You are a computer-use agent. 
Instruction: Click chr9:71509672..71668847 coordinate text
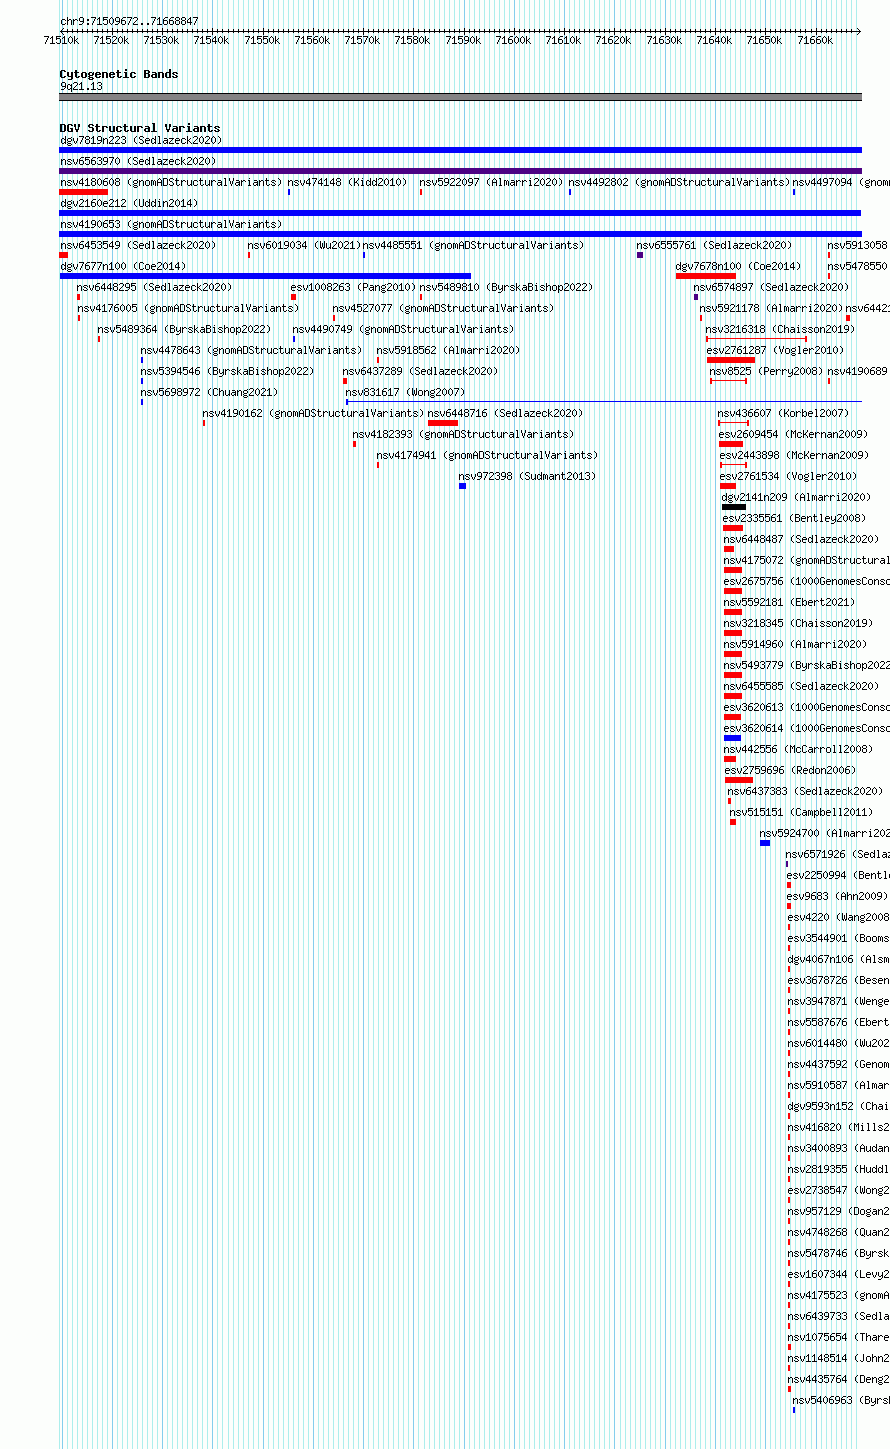tap(129, 21)
